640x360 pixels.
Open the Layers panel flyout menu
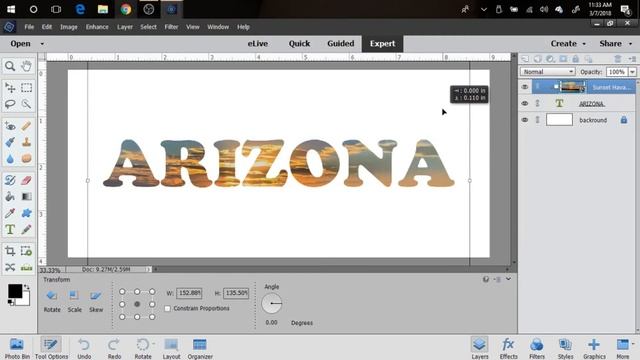coord(632,59)
